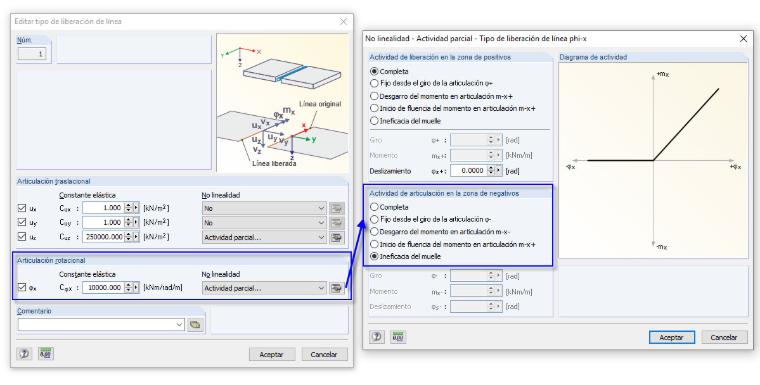Open uz Actividad parcial dropdown

265,238
